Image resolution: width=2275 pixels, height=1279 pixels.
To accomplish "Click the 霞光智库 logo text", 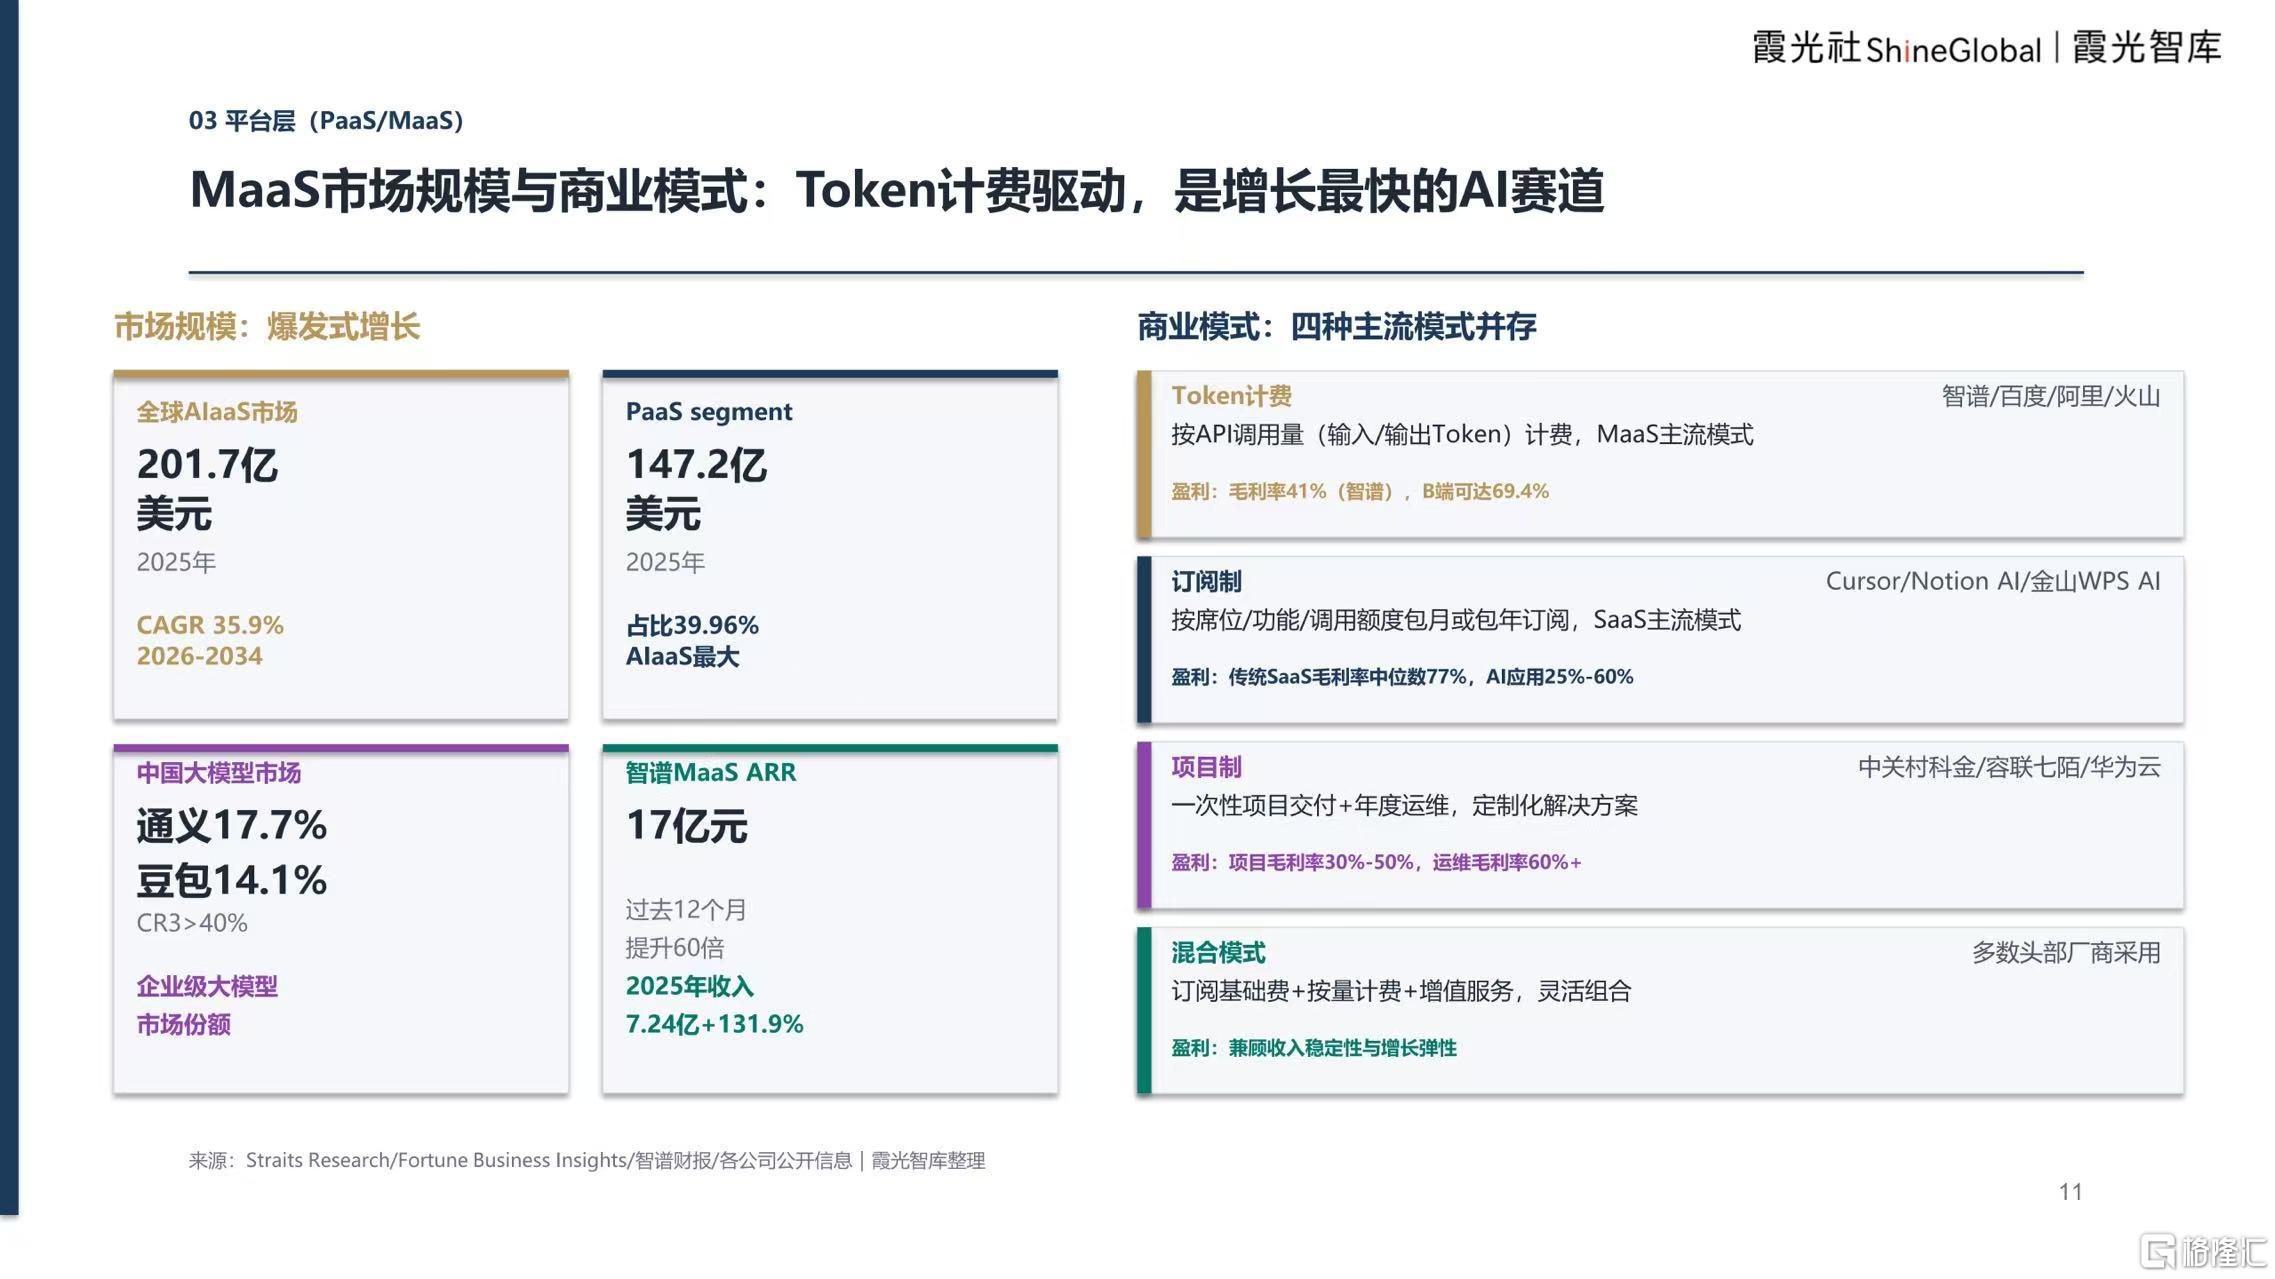I will (2146, 47).
